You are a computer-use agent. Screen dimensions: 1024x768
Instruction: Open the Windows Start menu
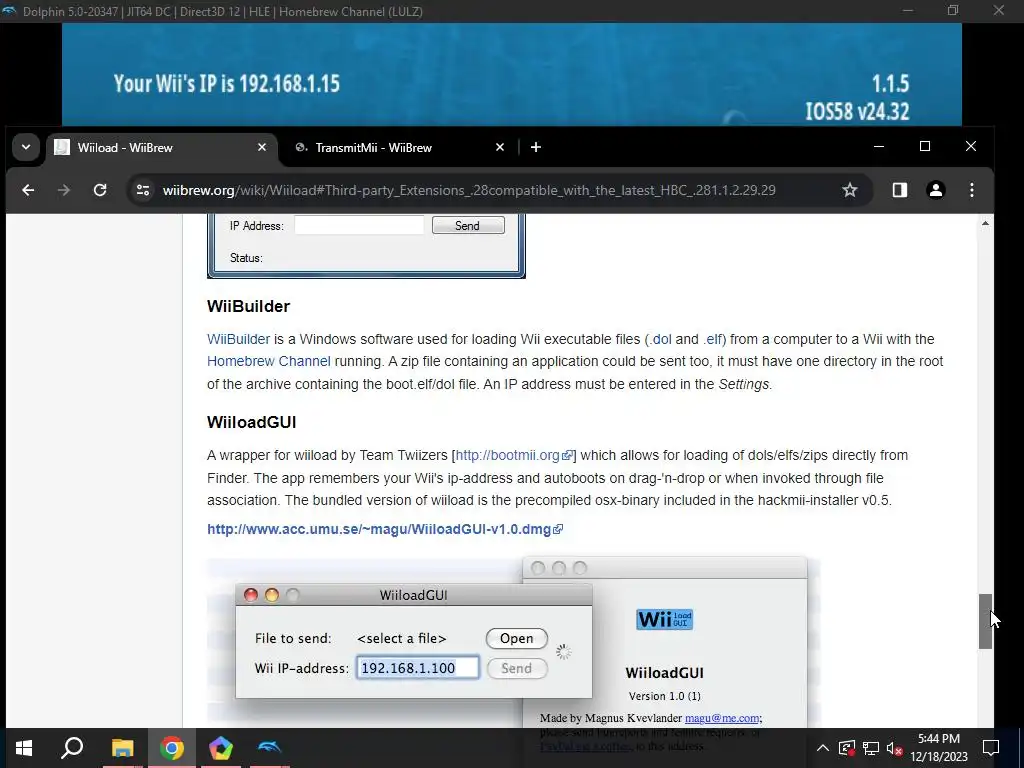point(24,748)
